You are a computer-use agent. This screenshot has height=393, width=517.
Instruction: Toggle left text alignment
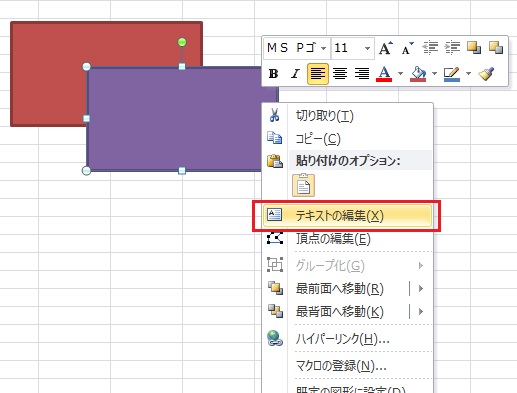[318, 74]
